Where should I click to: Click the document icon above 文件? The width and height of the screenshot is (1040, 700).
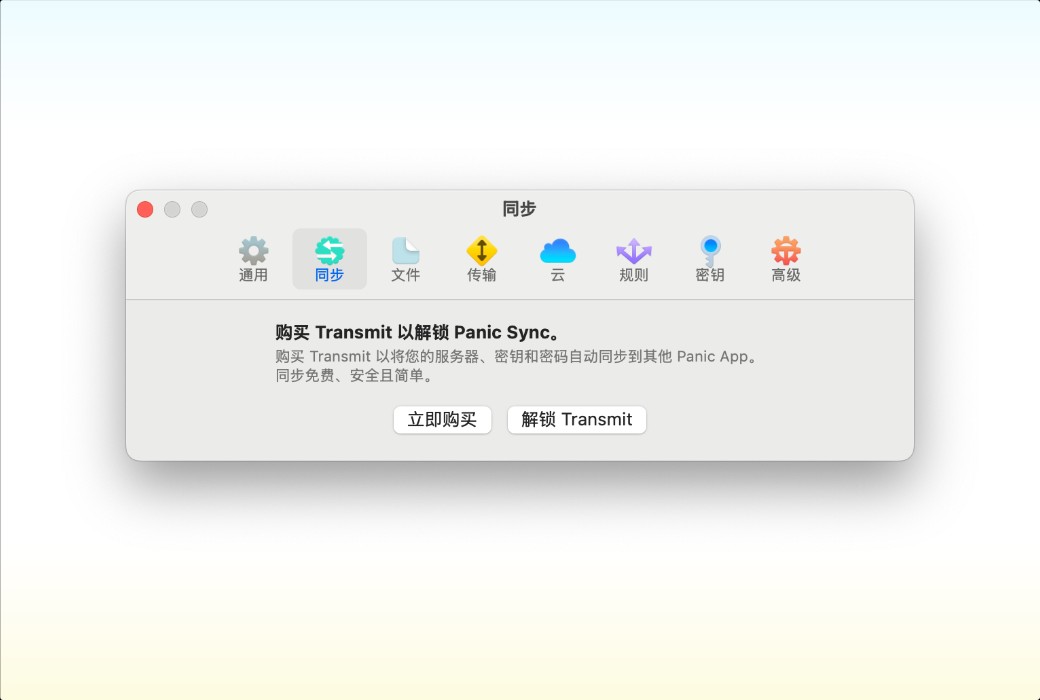[406, 250]
